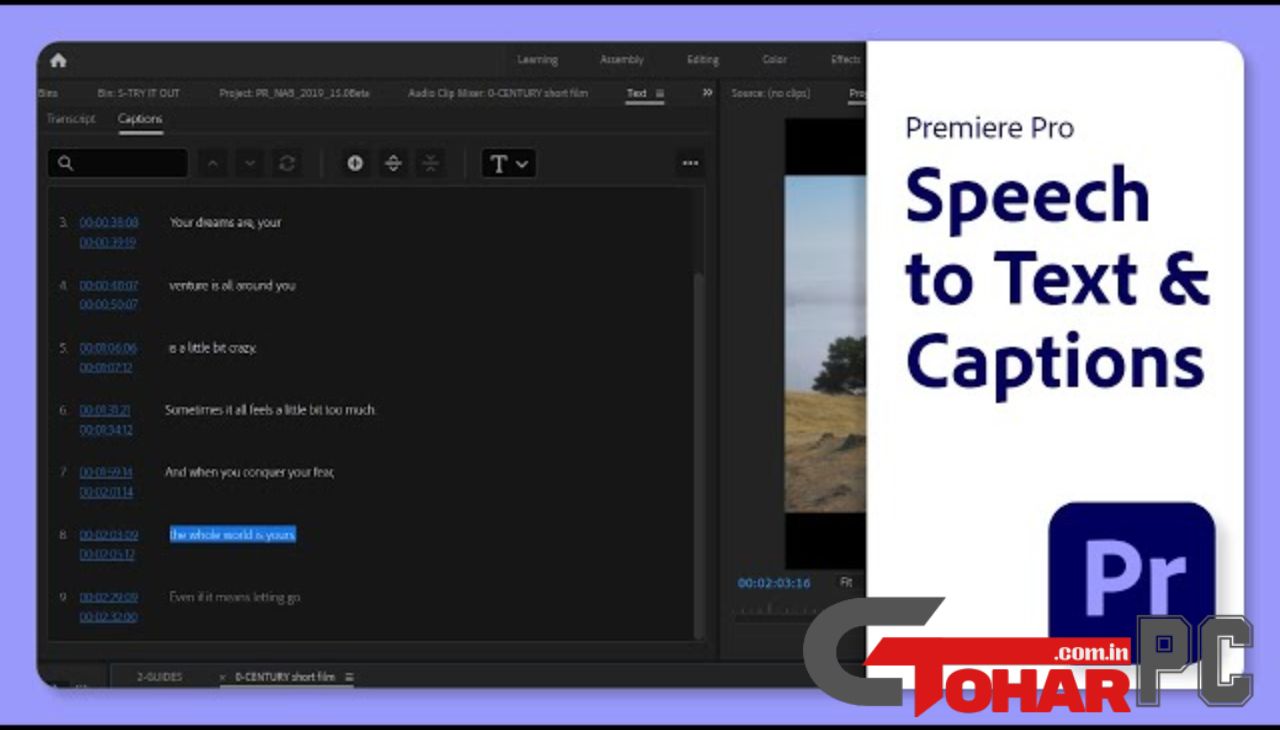
Task: Open the Text panel hamburger menu
Action: 660,93
